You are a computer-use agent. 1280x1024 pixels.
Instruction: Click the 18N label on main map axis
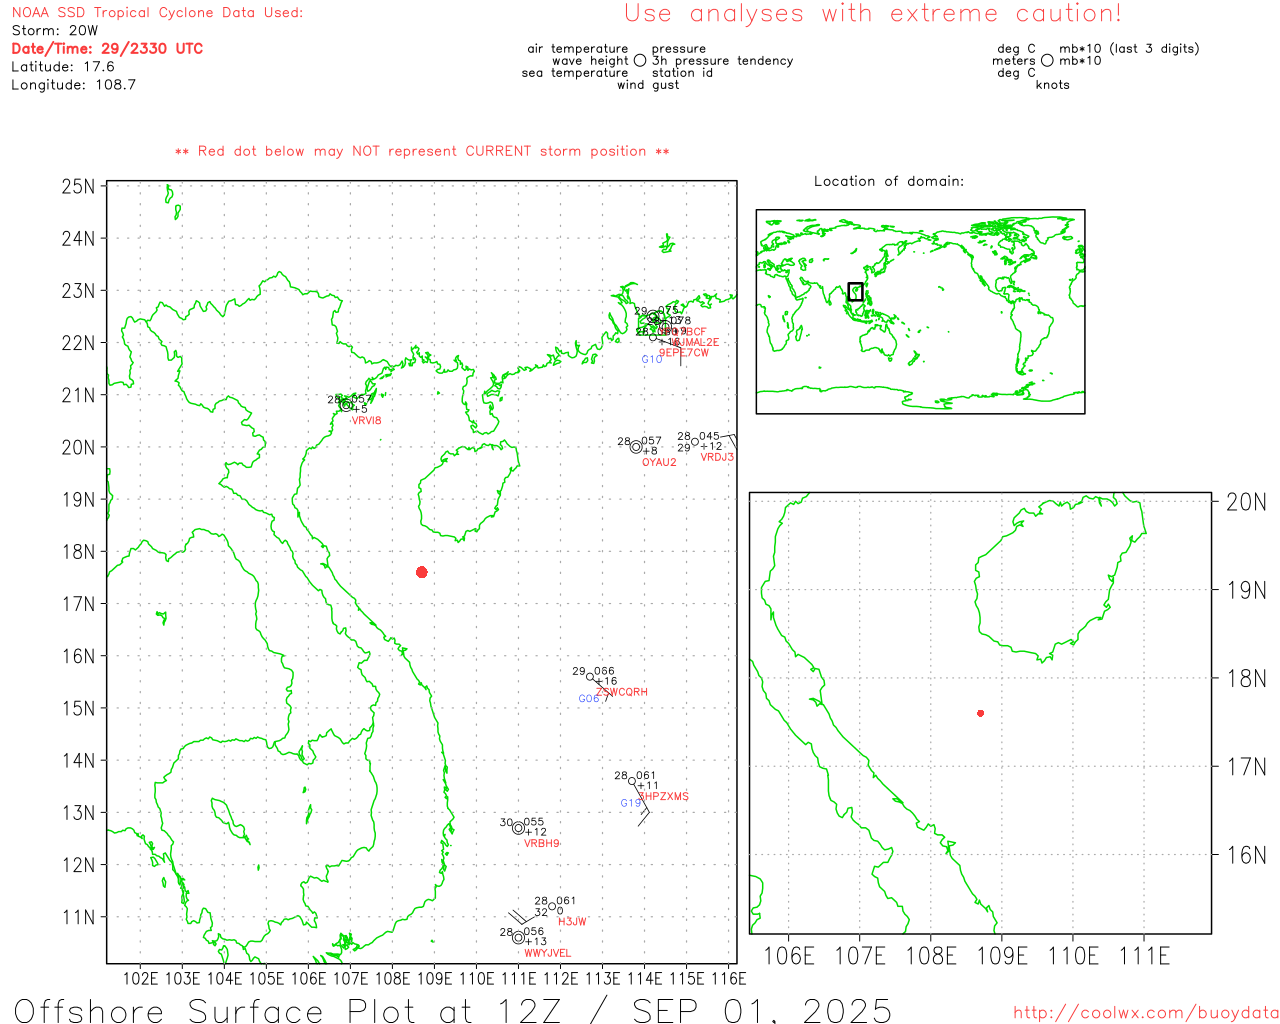pos(79,552)
